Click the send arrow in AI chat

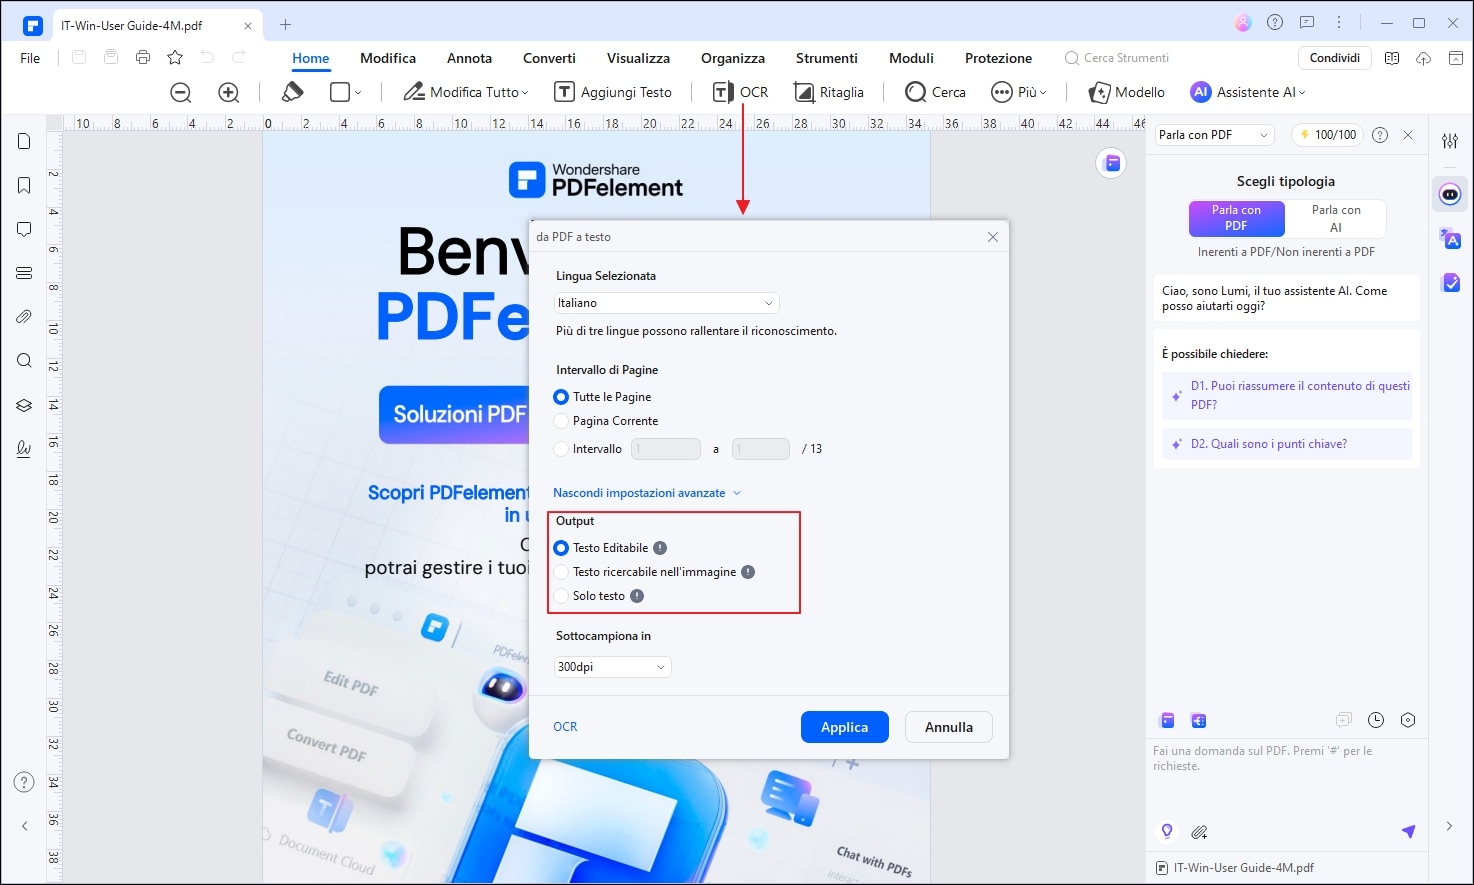1409,831
